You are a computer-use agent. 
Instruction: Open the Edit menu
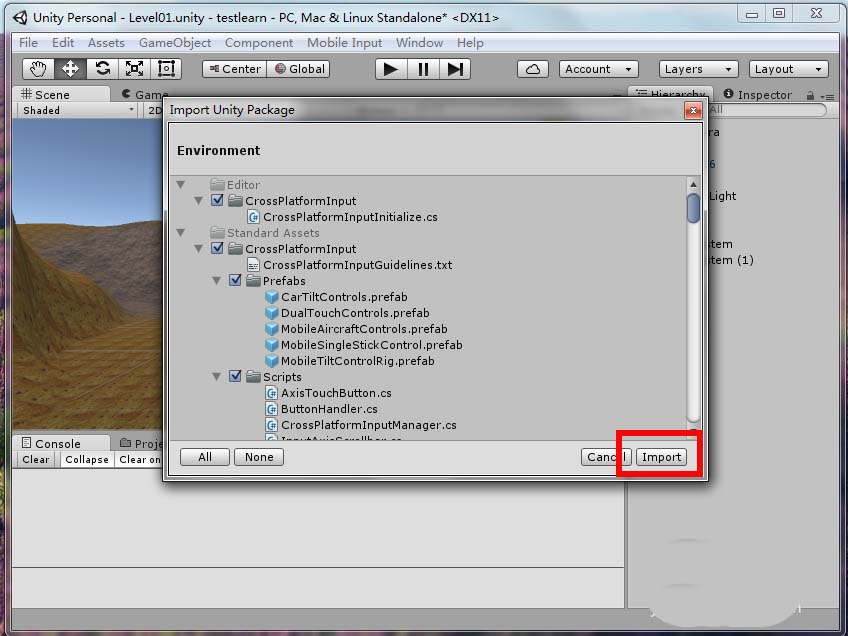[63, 43]
